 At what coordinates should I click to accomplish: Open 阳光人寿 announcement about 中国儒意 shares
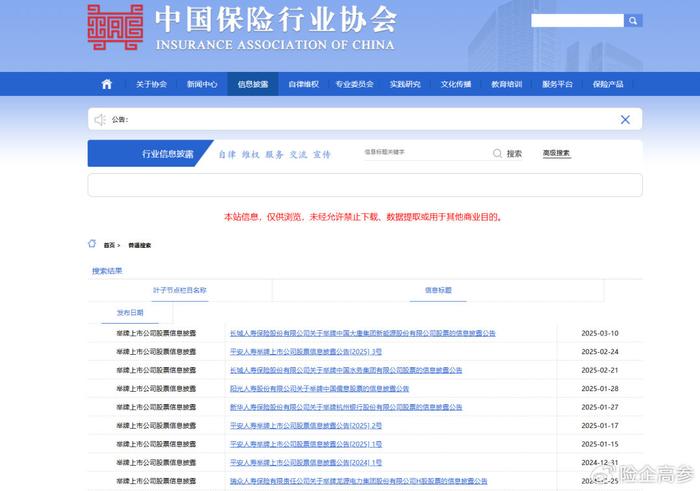coord(319,389)
